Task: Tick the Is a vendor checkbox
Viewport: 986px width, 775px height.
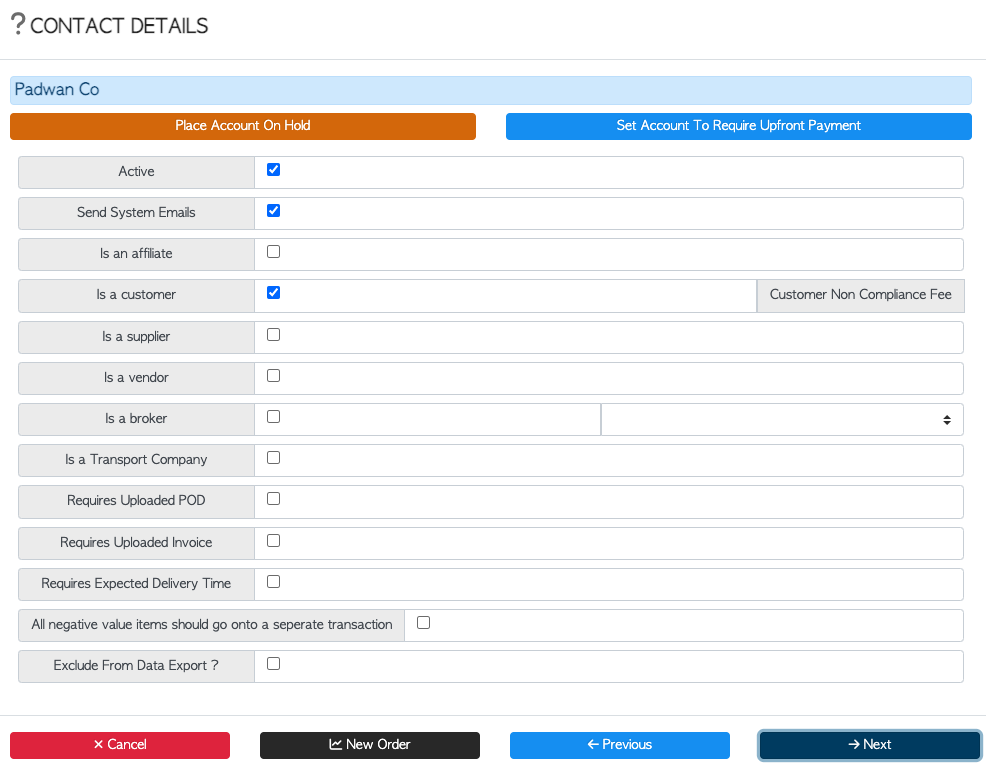Action: [x=274, y=376]
